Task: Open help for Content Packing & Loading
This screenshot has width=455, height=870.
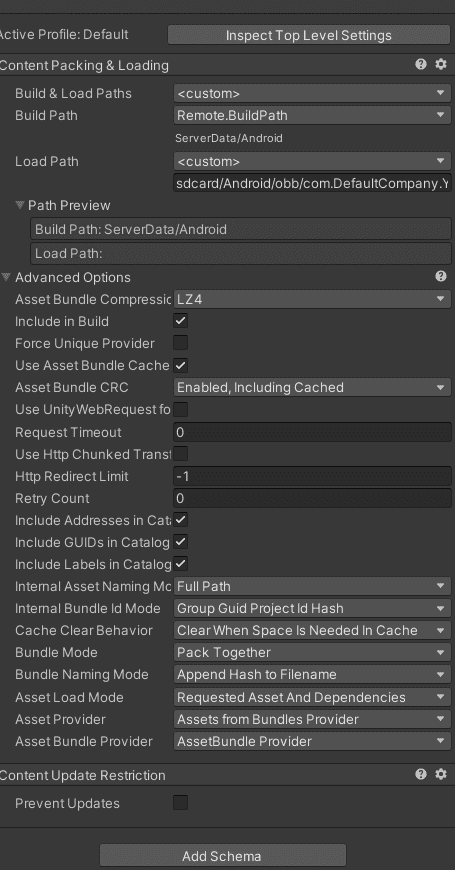Action: point(421,64)
